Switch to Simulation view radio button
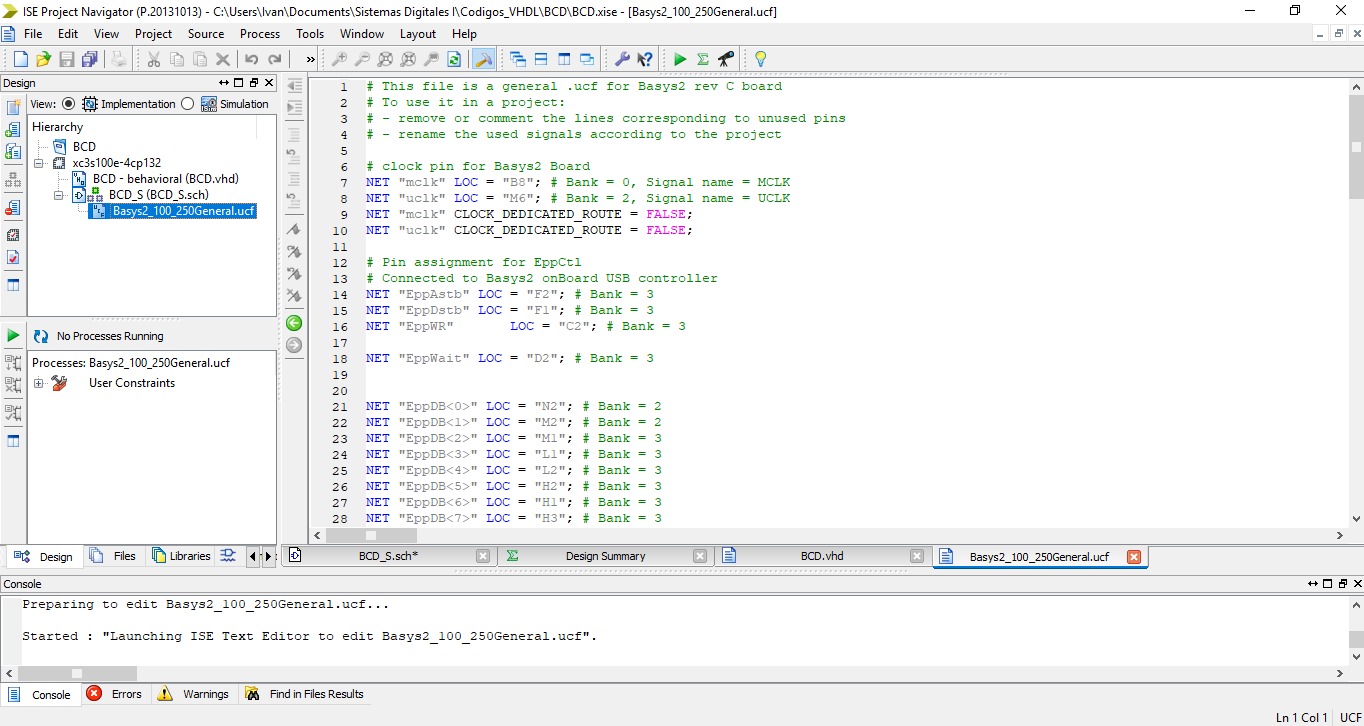1364x726 pixels. coord(188,103)
